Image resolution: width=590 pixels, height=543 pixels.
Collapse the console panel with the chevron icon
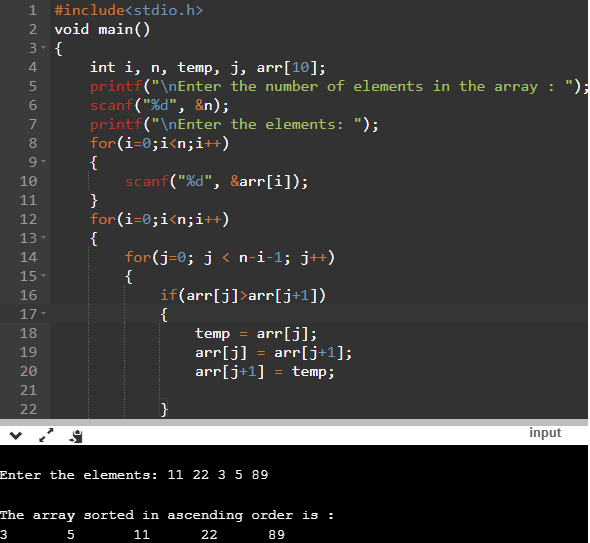coord(16,436)
